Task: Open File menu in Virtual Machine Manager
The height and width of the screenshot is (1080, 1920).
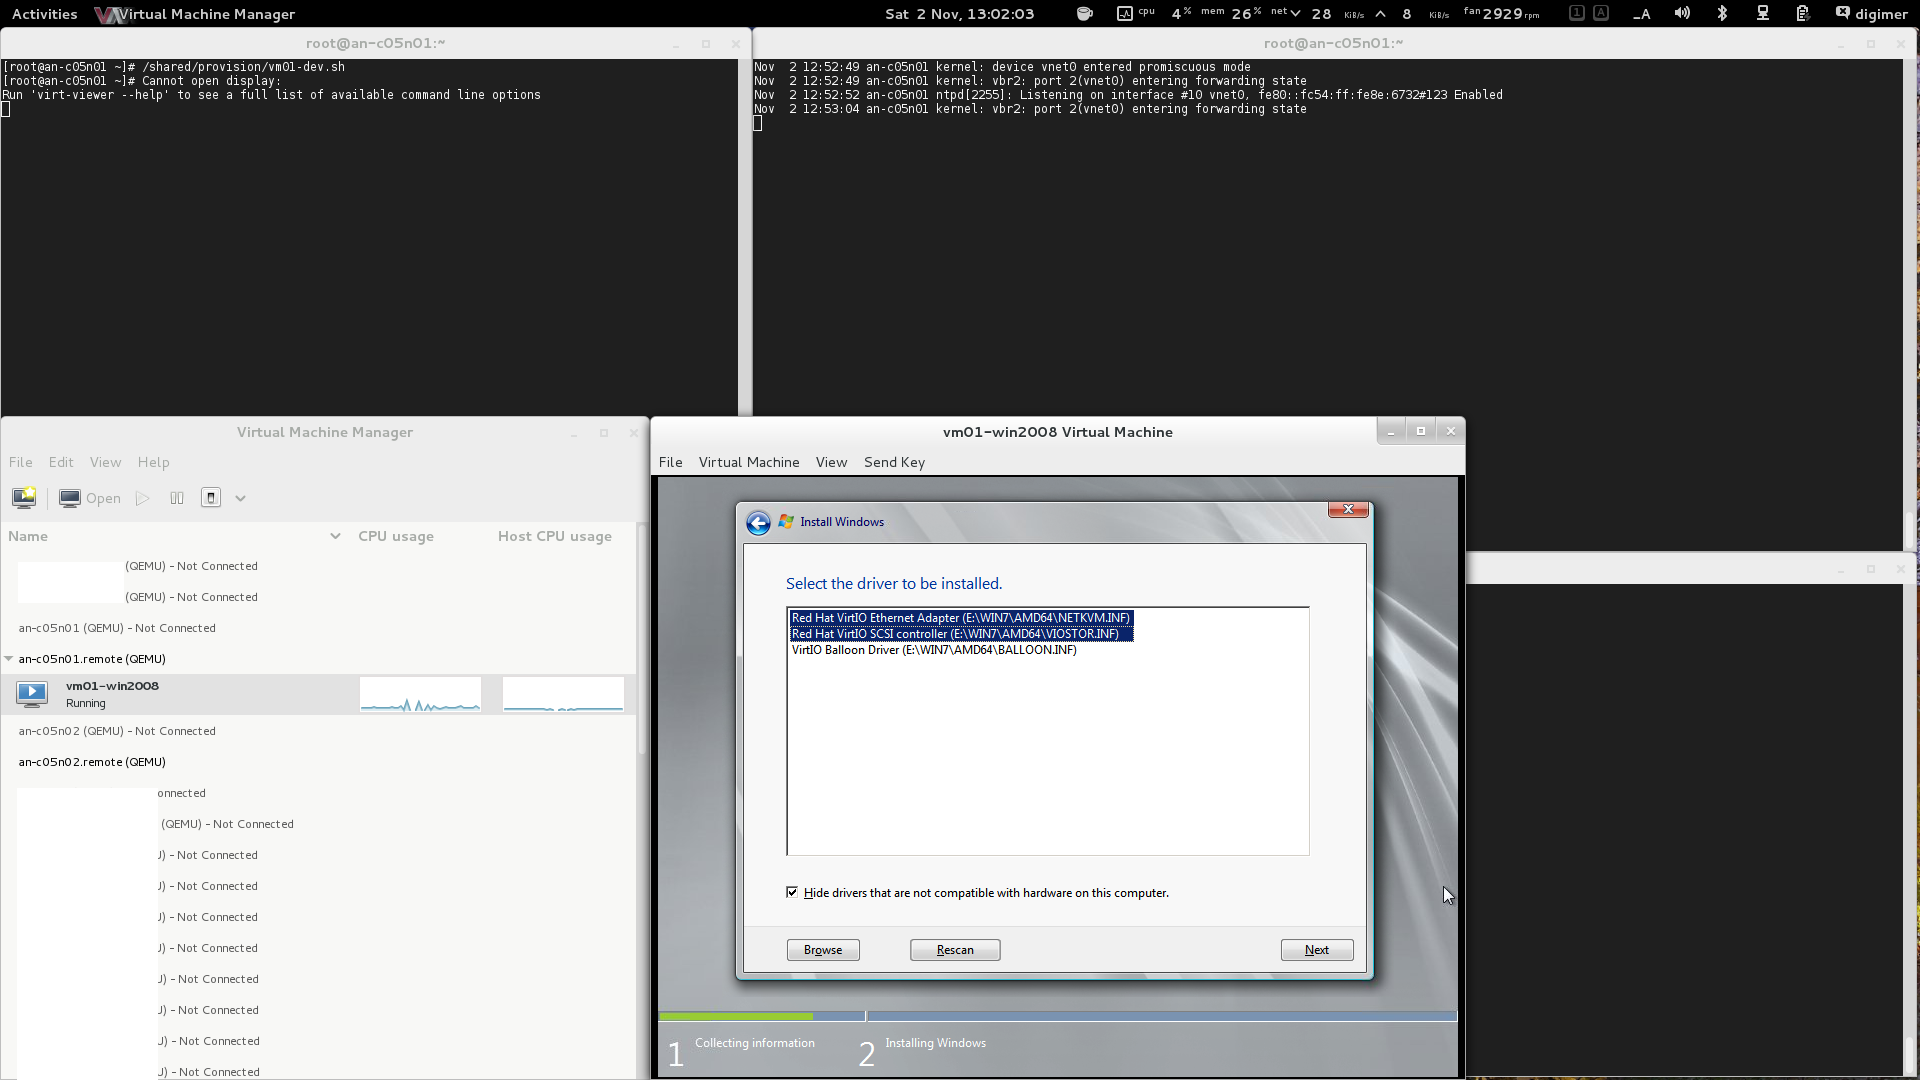Action: 21,462
